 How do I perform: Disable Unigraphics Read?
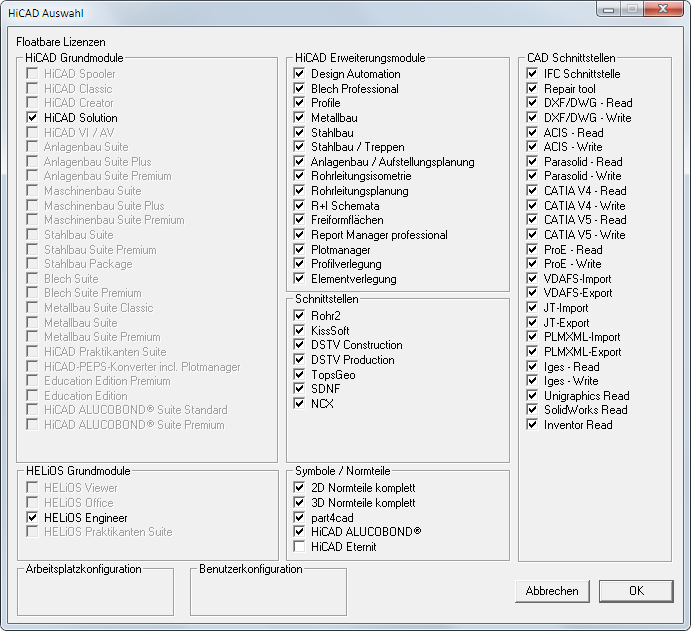(532, 396)
